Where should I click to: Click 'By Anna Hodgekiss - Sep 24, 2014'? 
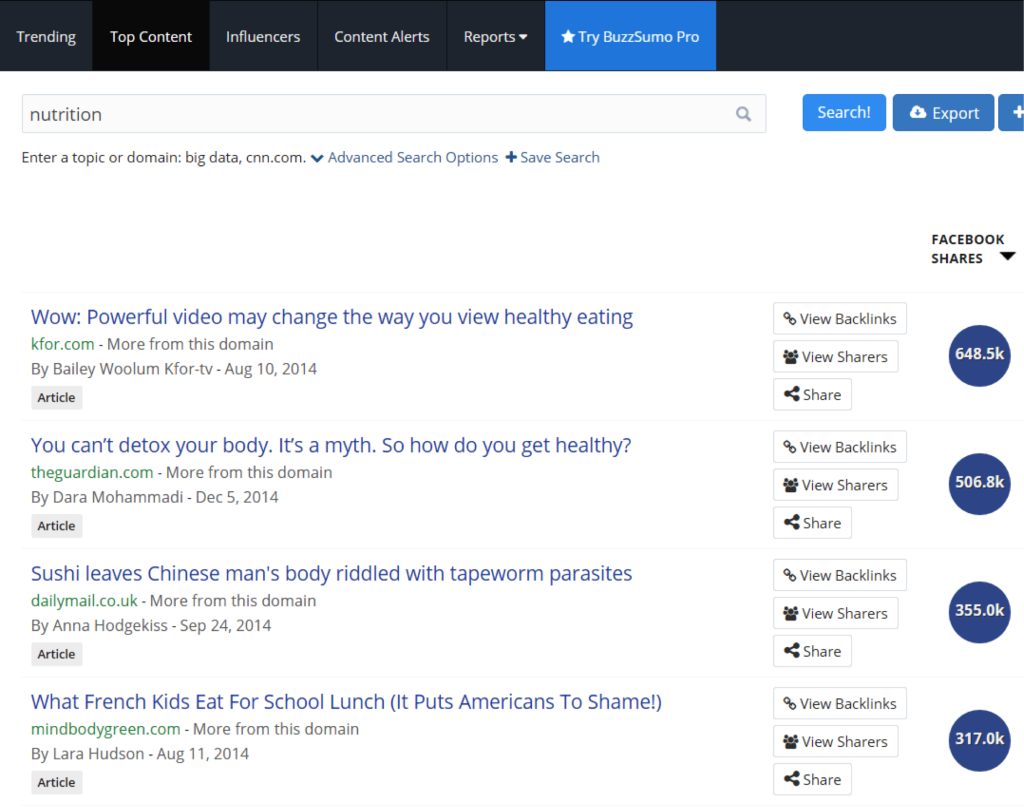click(151, 626)
